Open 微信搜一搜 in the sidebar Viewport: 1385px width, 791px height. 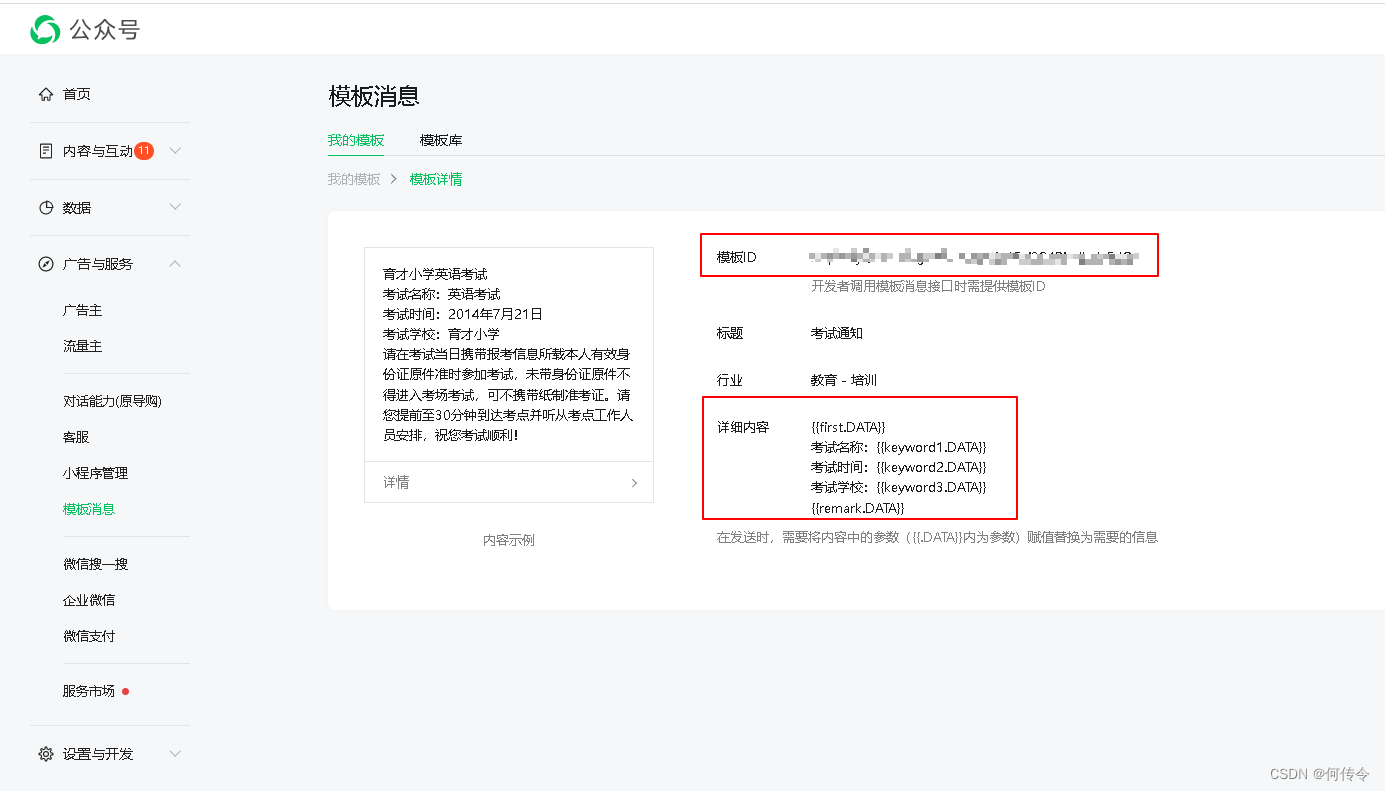[96, 564]
